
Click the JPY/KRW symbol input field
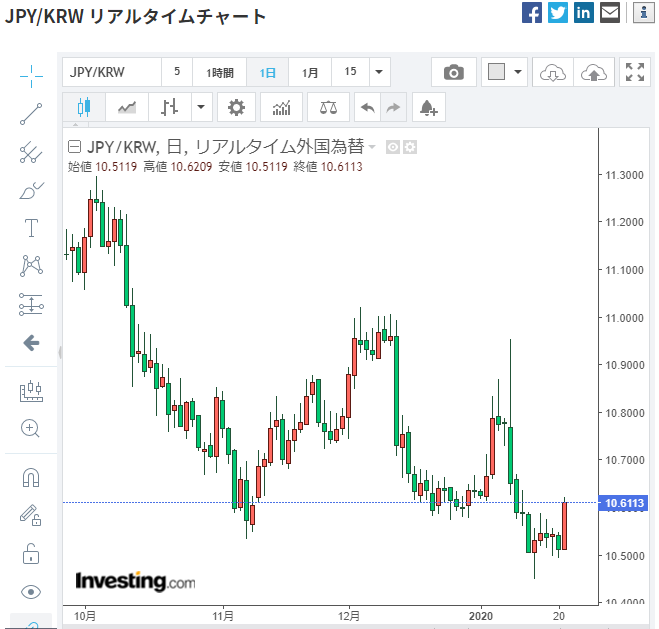pyautogui.click(x=112, y=72)
